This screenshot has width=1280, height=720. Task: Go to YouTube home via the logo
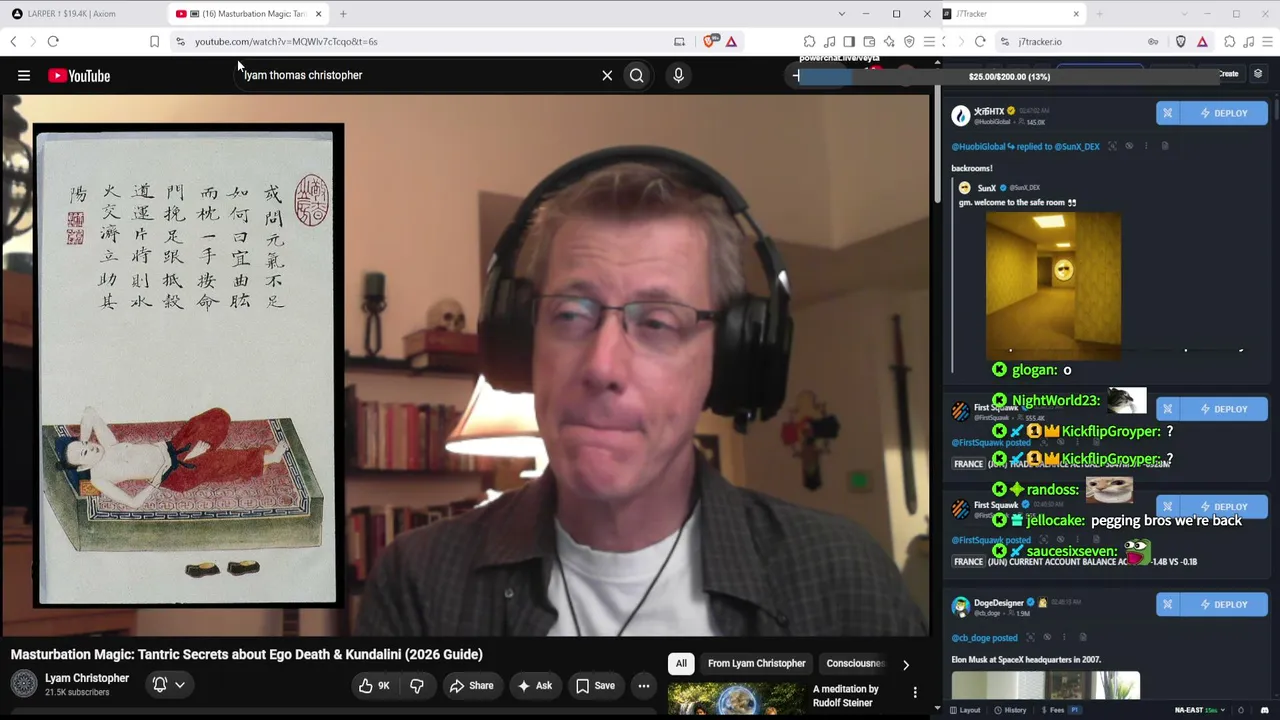79,76
